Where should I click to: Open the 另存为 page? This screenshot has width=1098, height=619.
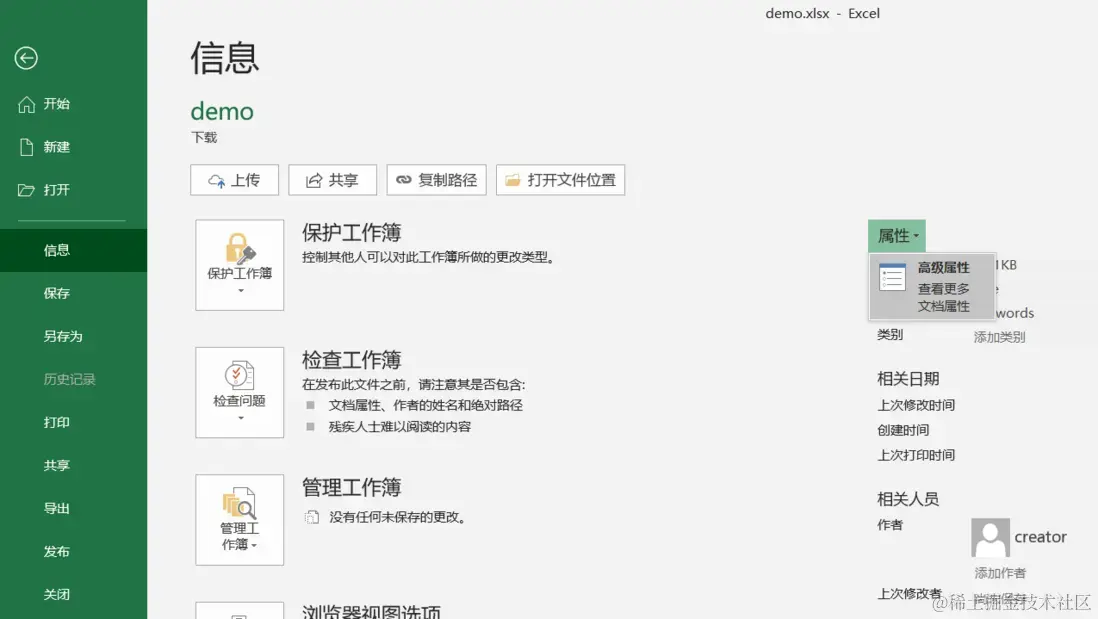(74, 336)
